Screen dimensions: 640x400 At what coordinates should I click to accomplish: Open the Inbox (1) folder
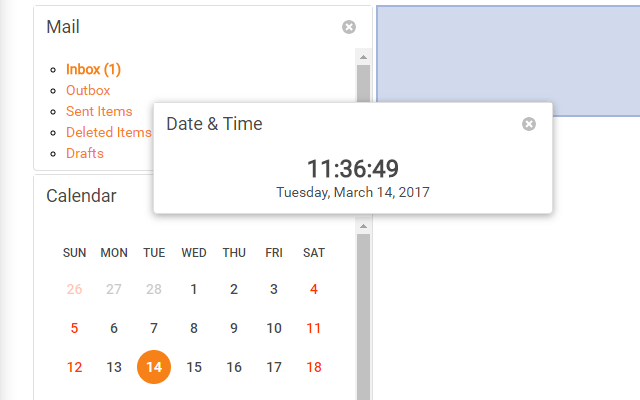click(93, 69)
